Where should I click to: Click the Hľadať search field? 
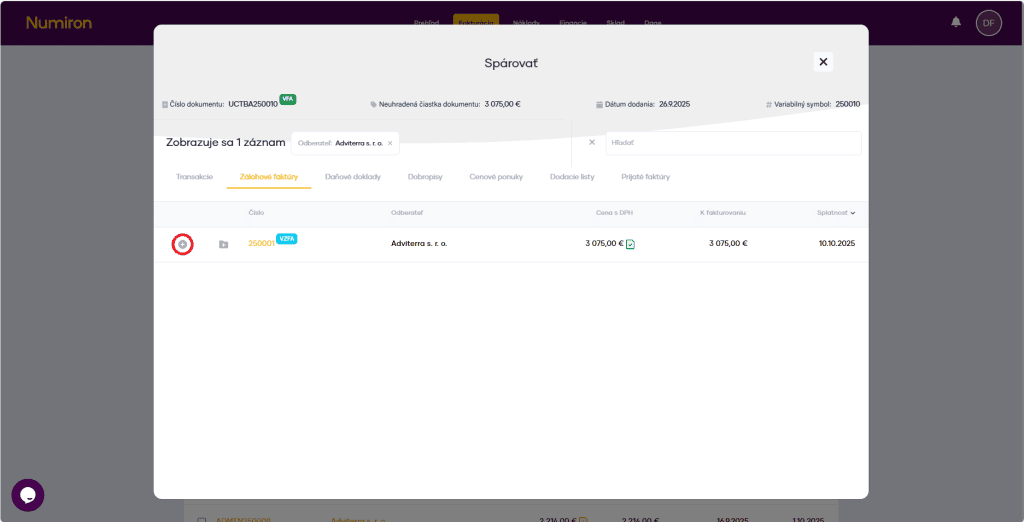point(732,143)
